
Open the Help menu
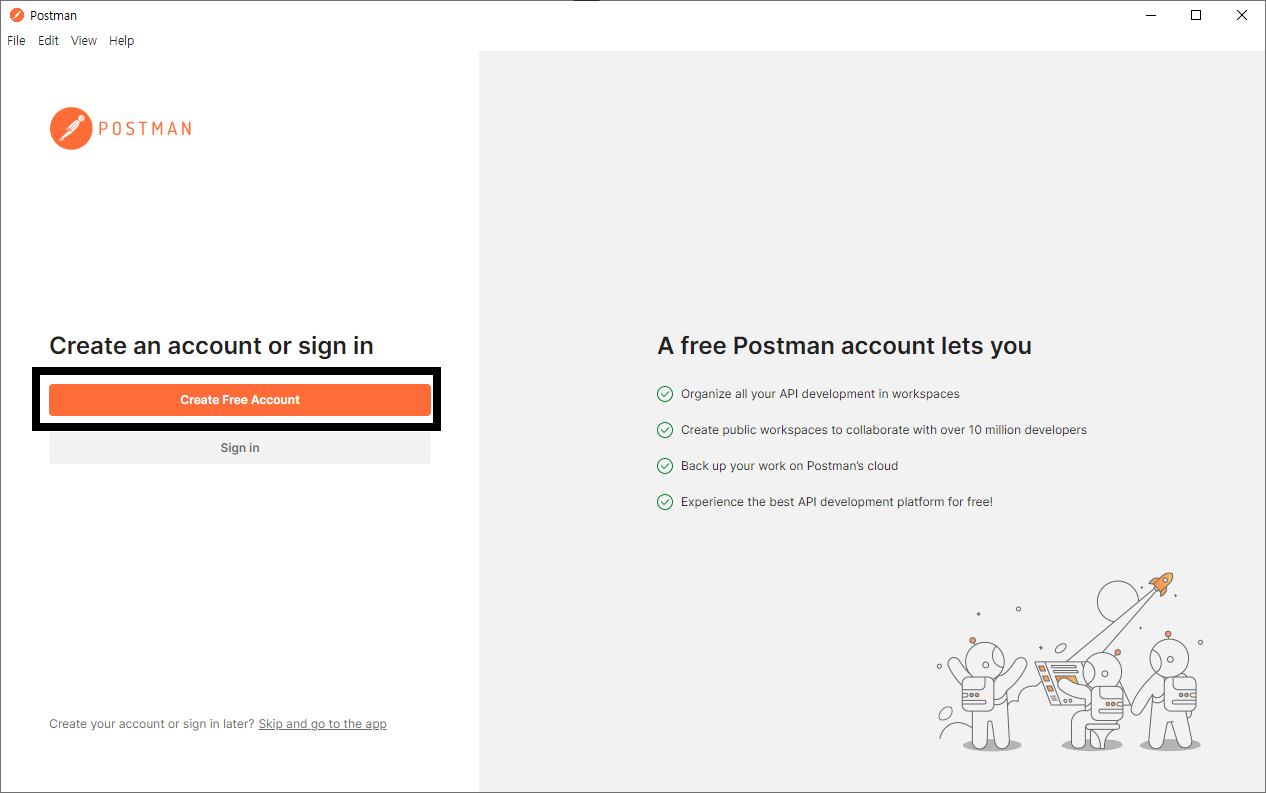click(121, 40)
